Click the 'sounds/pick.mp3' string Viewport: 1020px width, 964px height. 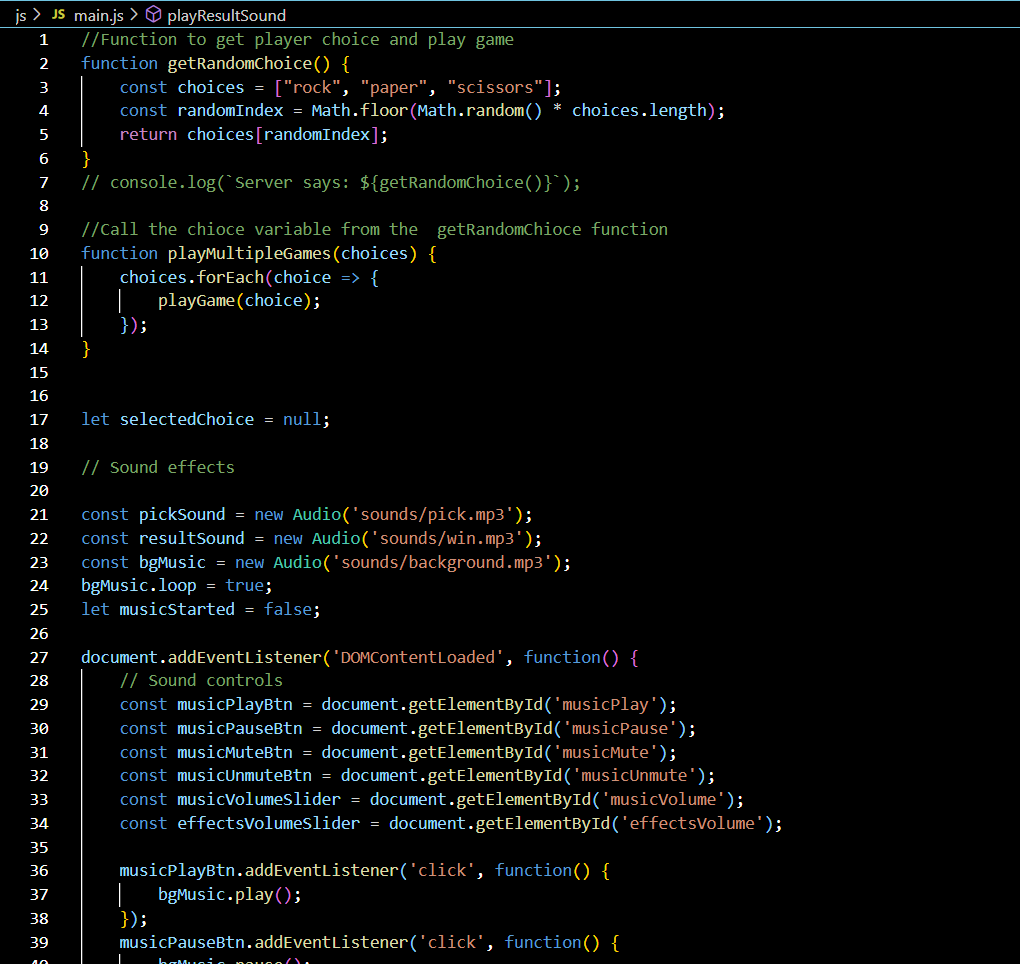click(437, 515)
